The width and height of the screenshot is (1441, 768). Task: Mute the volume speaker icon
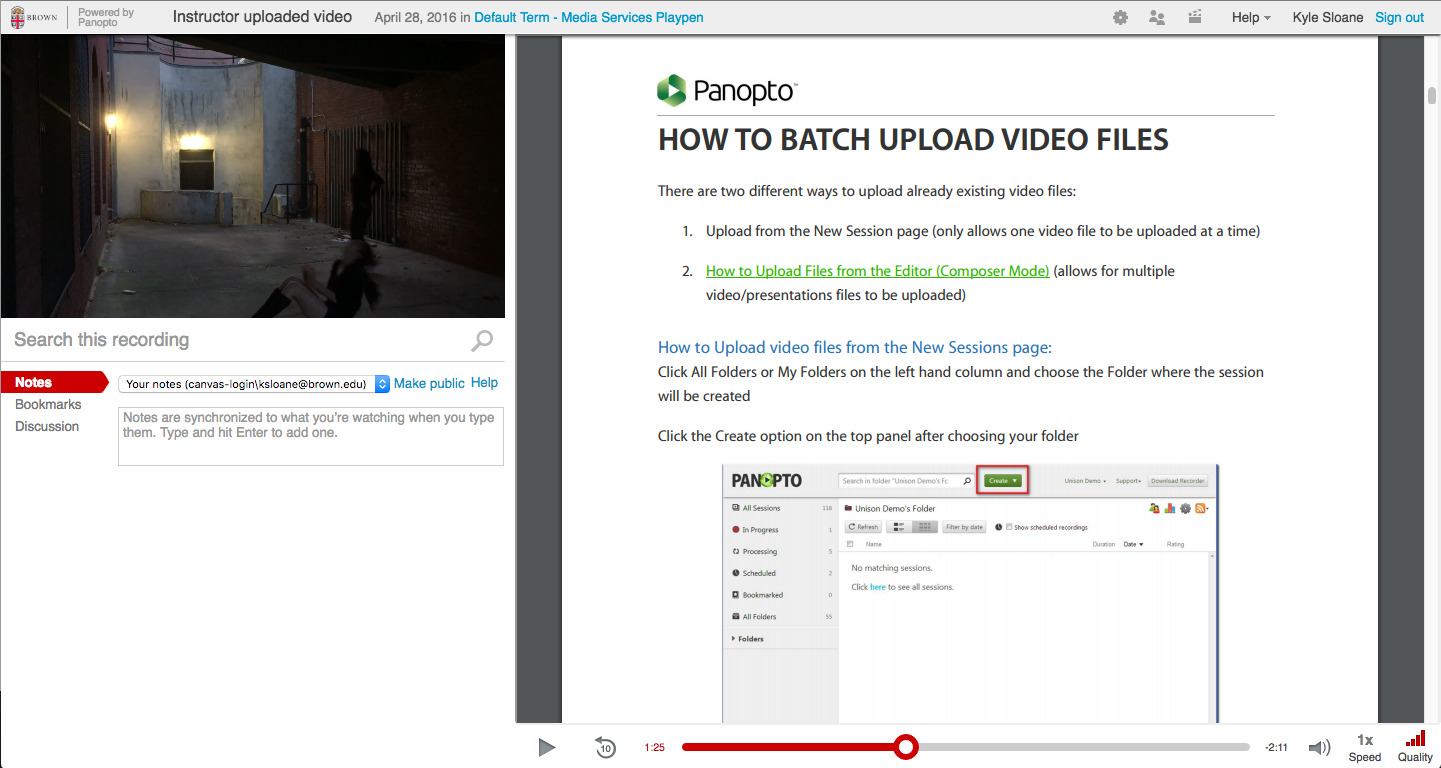point(1320,747)
